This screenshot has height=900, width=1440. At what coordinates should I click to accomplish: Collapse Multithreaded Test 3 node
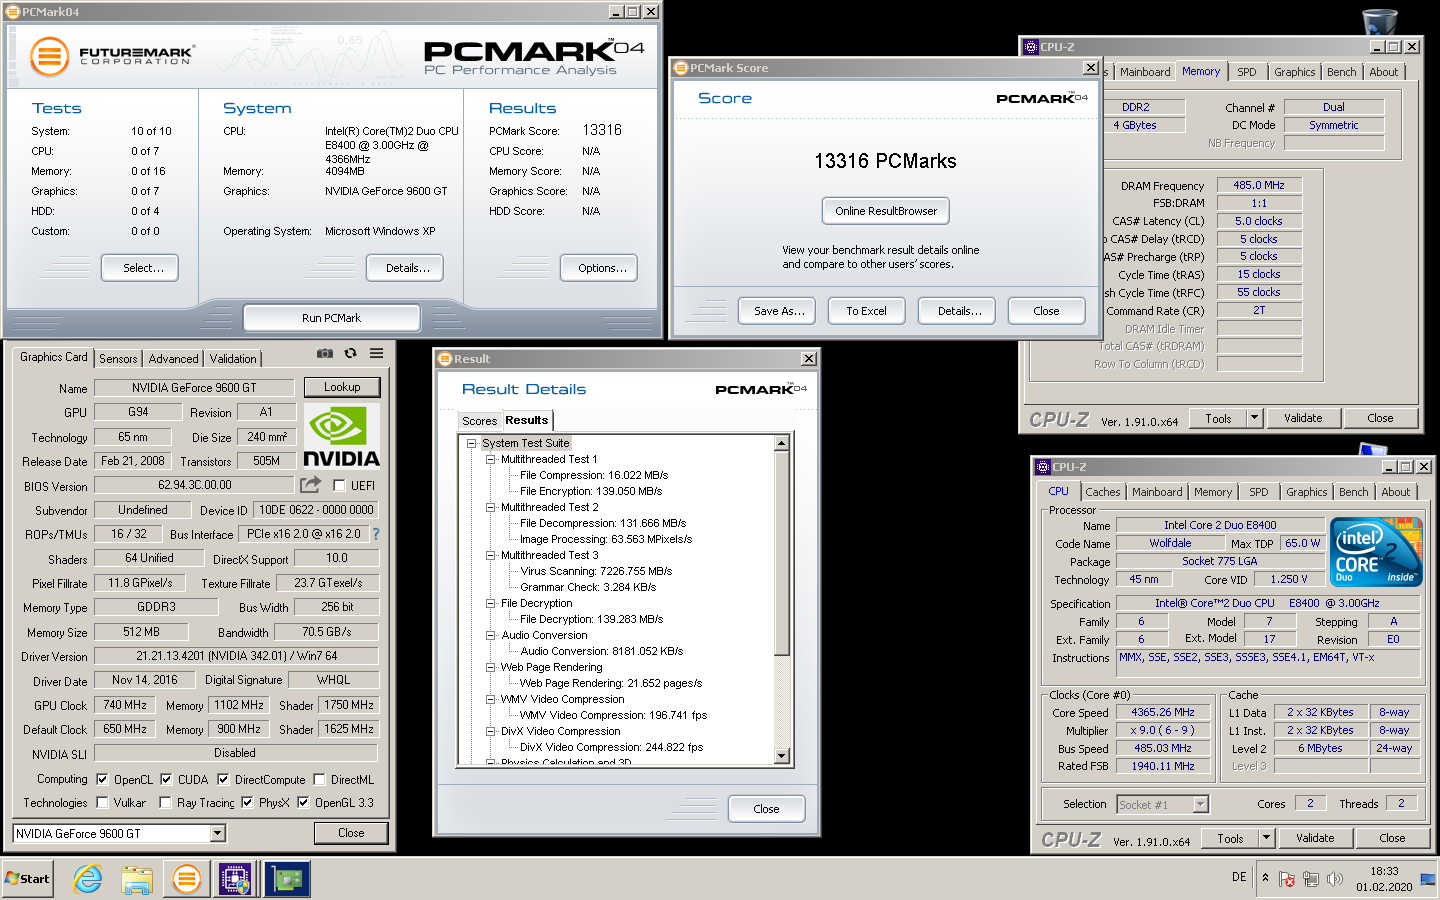click(x=490, y=555)
